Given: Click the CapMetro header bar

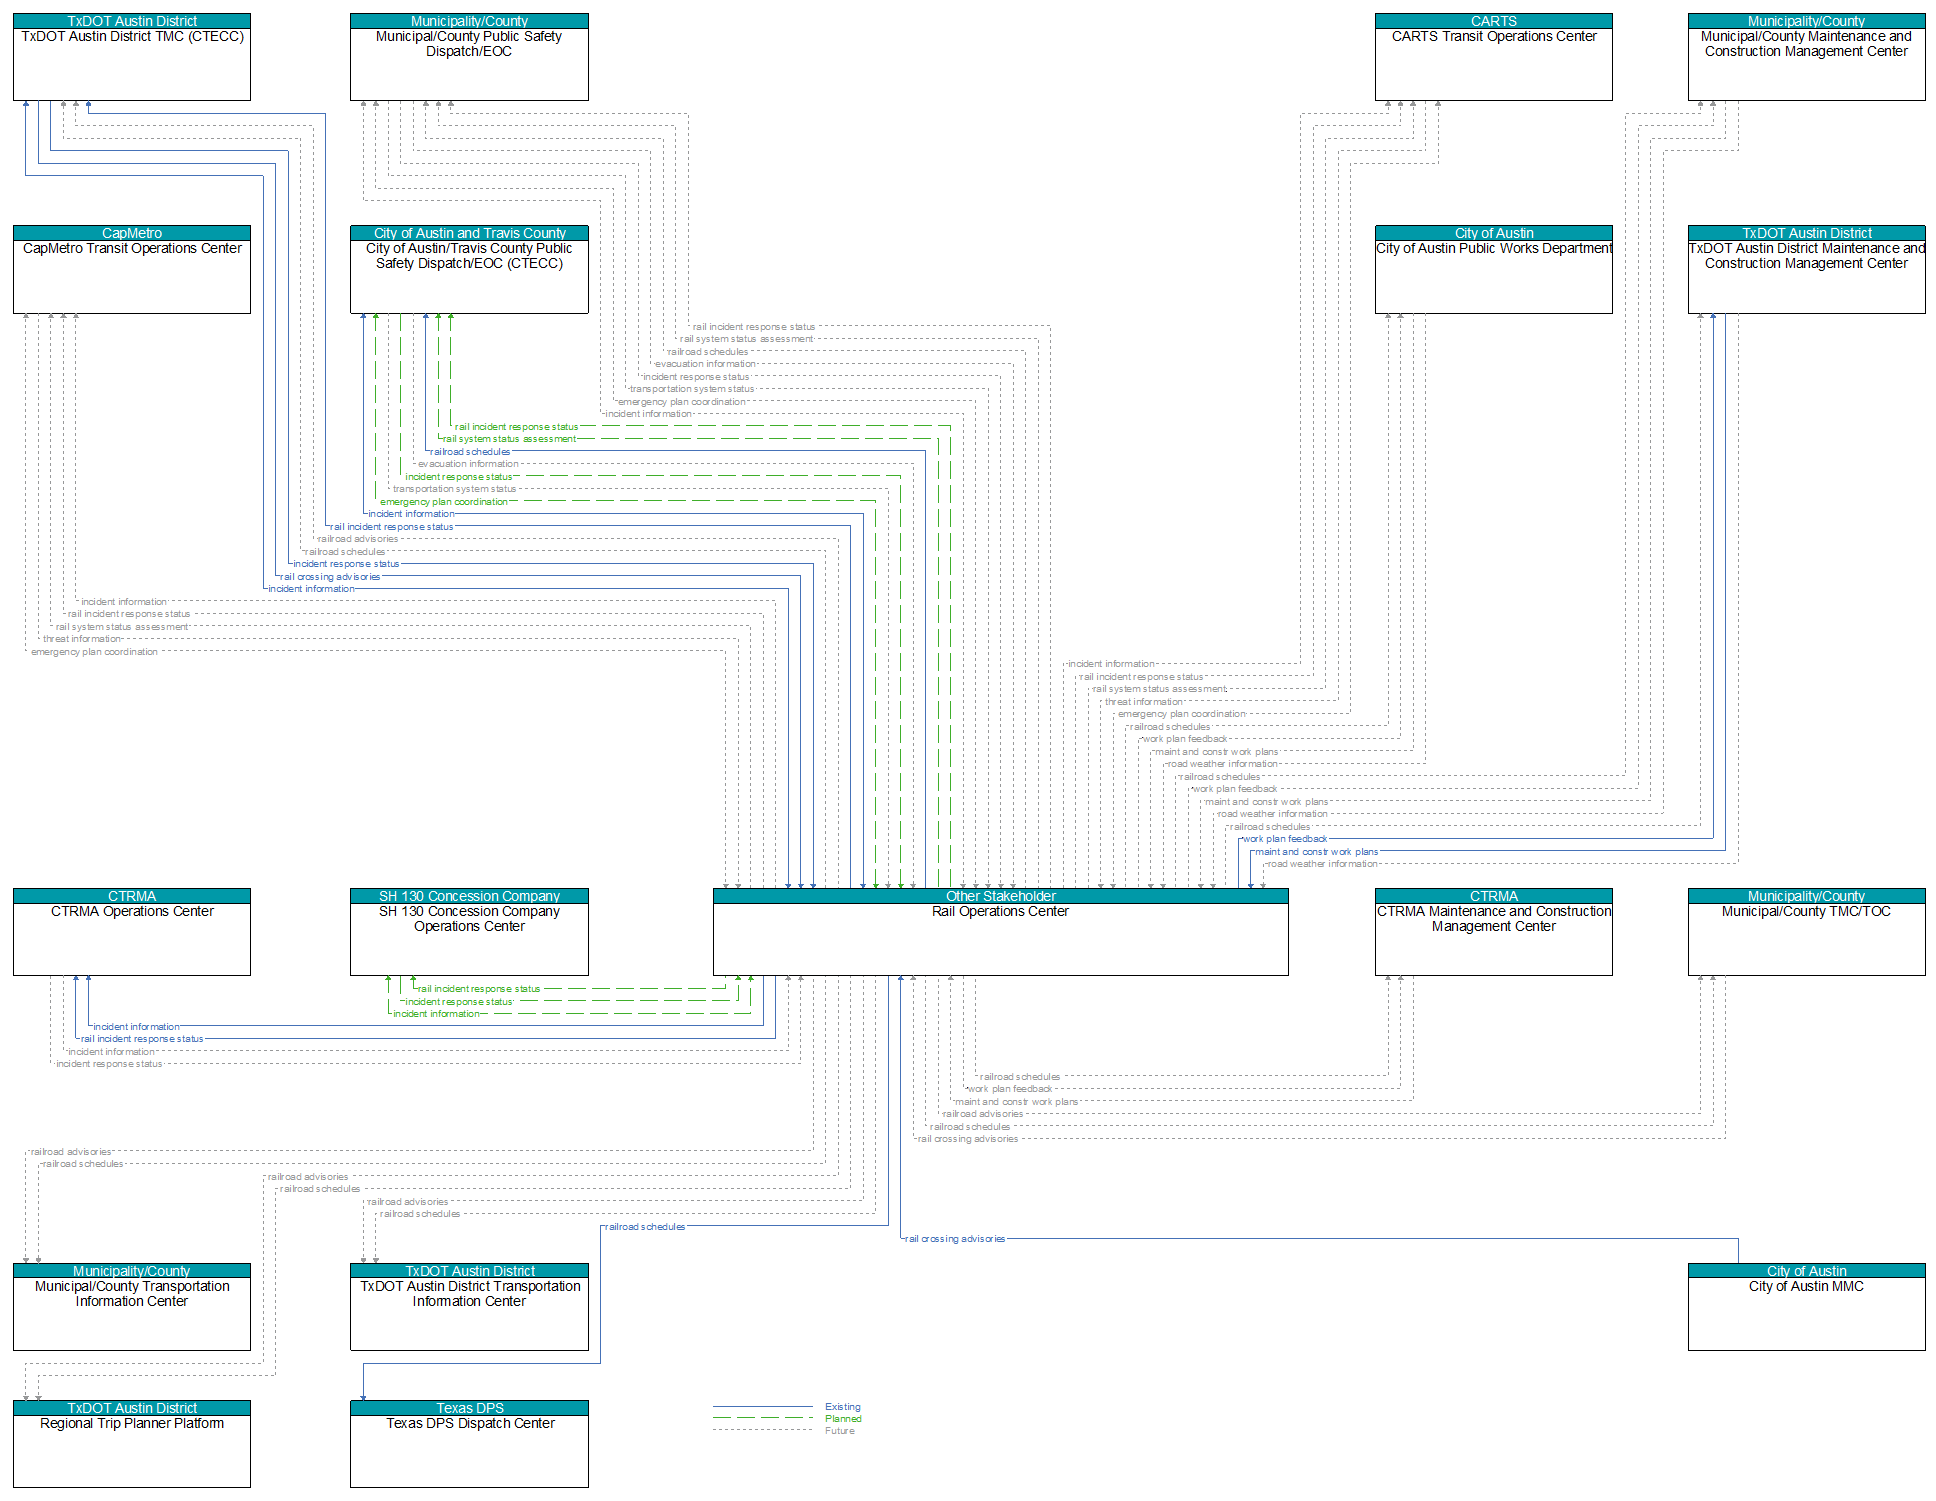Looking at the screenshot, I should tap(132, 233).
